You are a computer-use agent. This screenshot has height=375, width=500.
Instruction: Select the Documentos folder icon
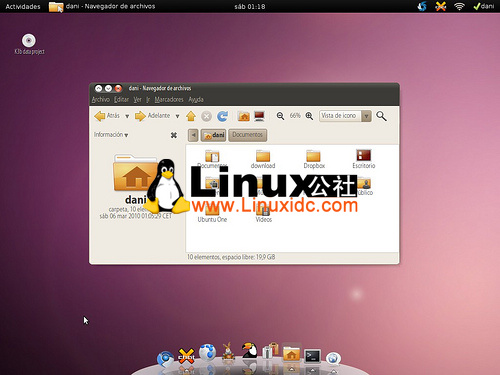pyautogui.click(x=212, y=157)
